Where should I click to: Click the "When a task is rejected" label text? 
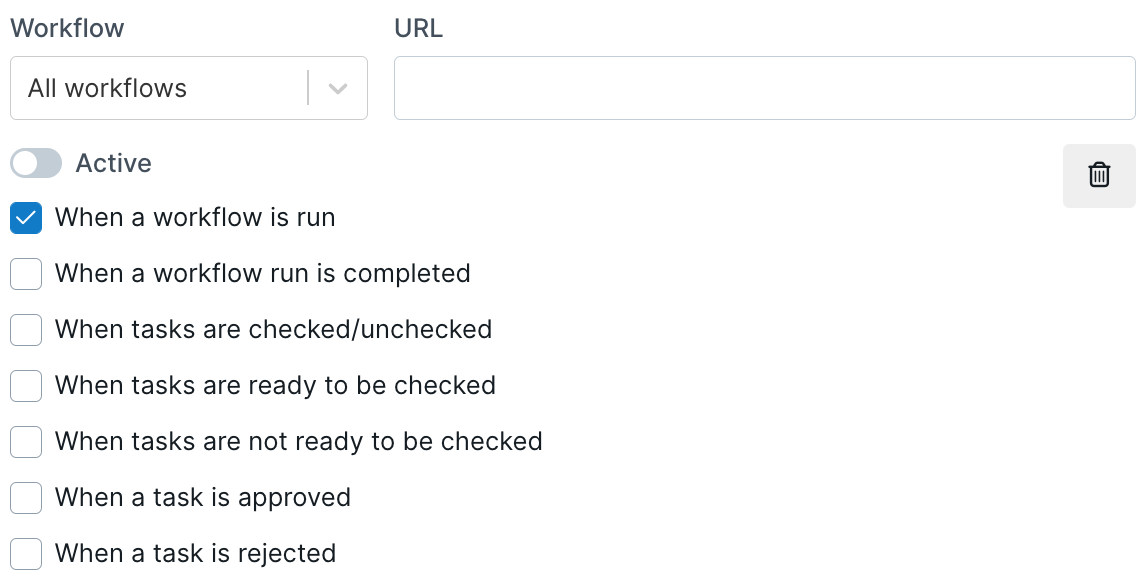tap(195, 554)
